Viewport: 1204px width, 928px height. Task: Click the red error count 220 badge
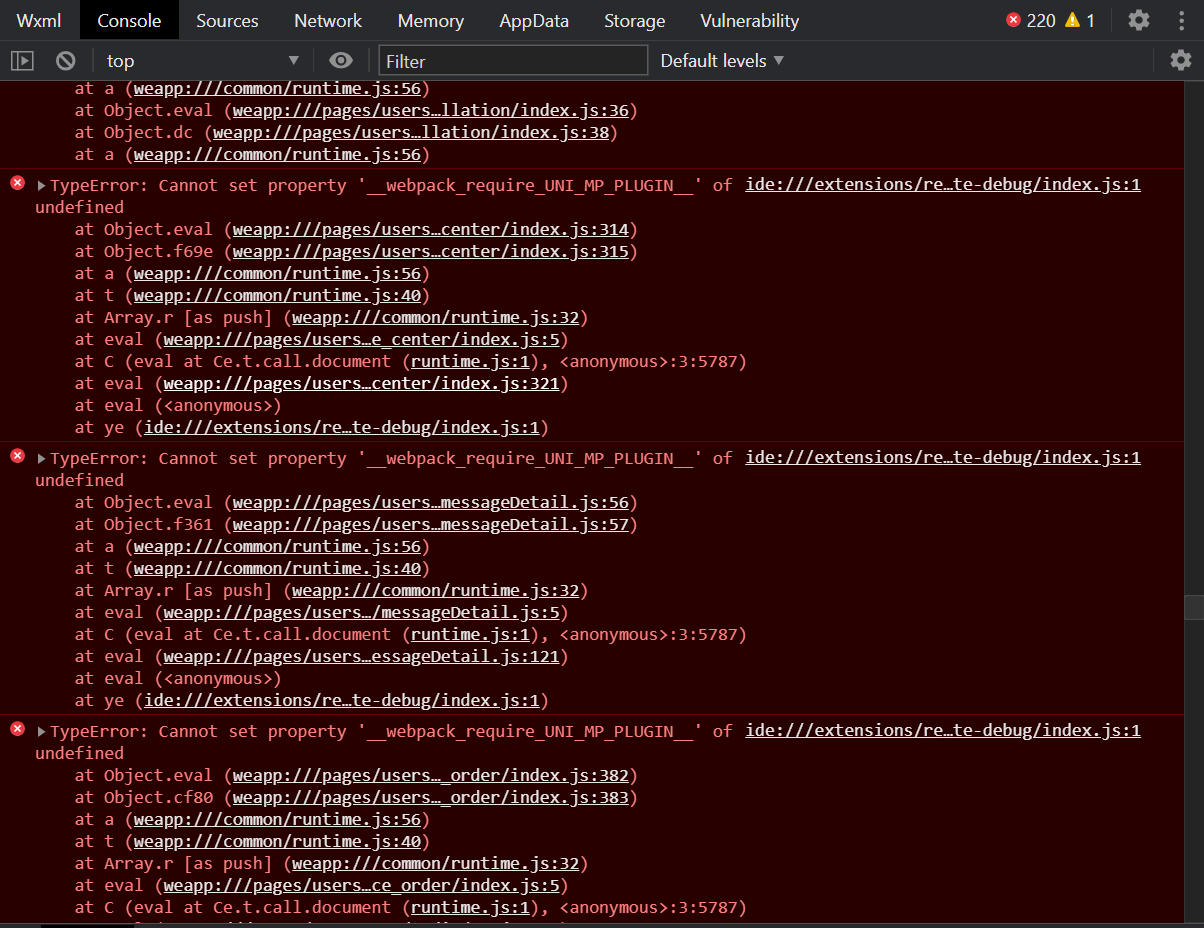[1030, 20]
